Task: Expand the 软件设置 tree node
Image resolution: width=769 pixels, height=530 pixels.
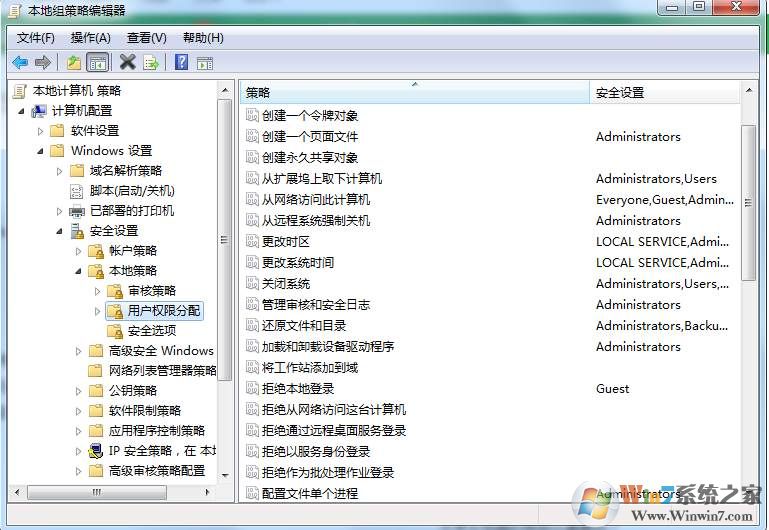Action: click(x=40, y=131)
